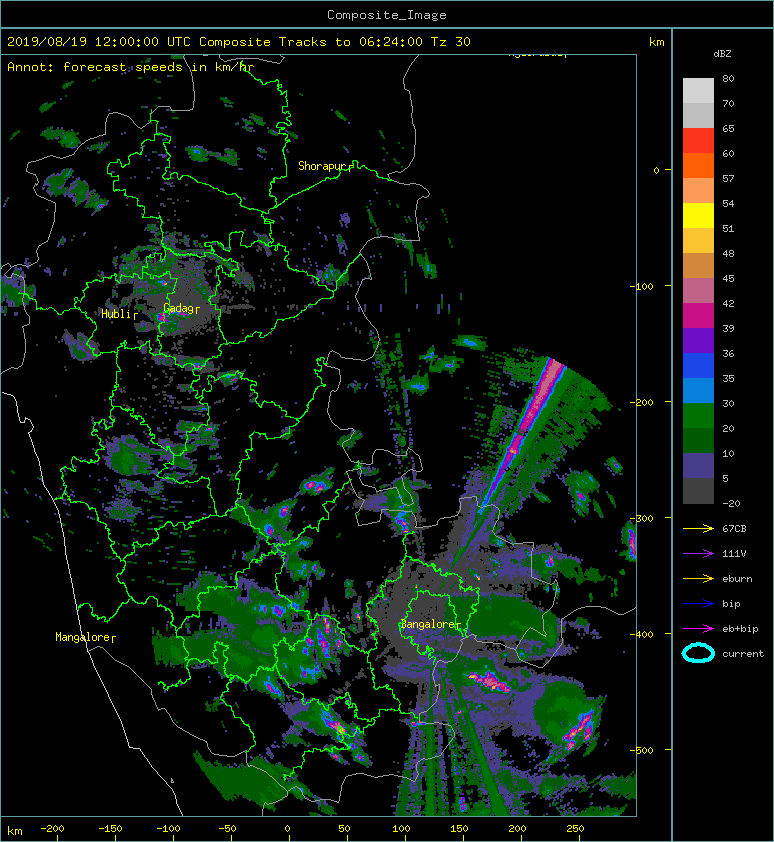Click the light gray 80 dBZ swatch
Viewport: 774px width, 842px height.
[698, 90]
